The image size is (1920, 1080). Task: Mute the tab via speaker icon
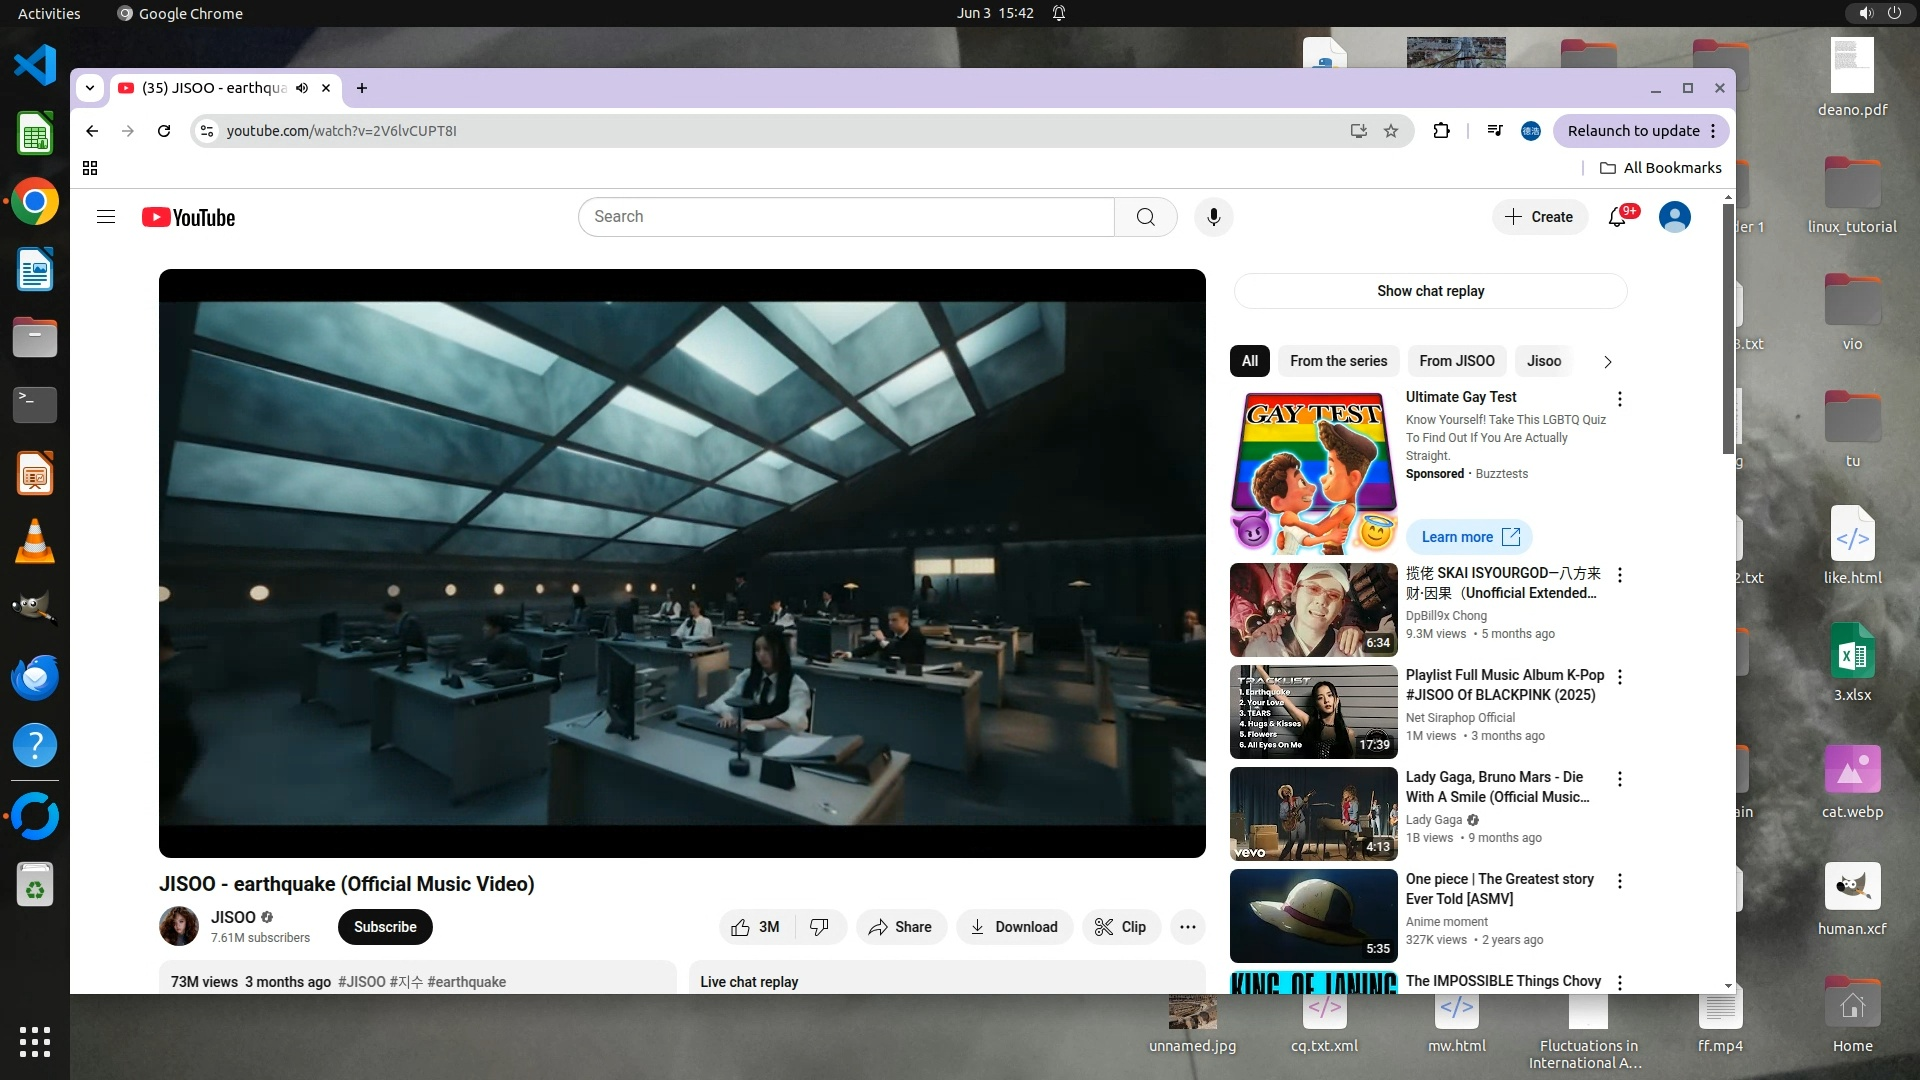pos(302,88)
